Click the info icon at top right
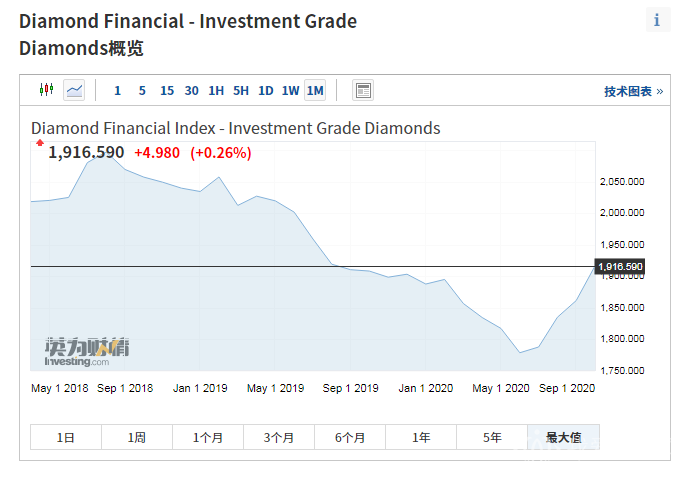This screenshot has width=688, height=479. tap(657, 20)
